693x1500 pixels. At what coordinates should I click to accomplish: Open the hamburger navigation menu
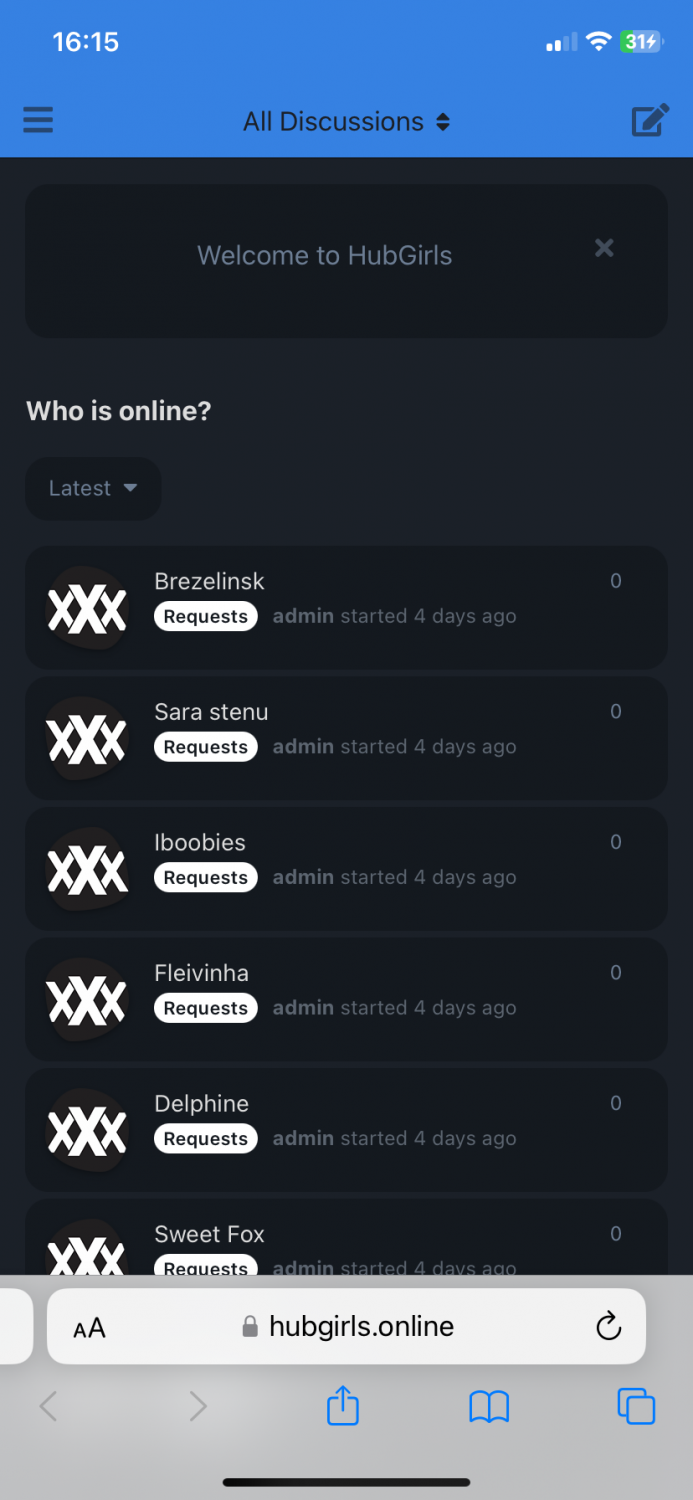[x=38, y=121]
